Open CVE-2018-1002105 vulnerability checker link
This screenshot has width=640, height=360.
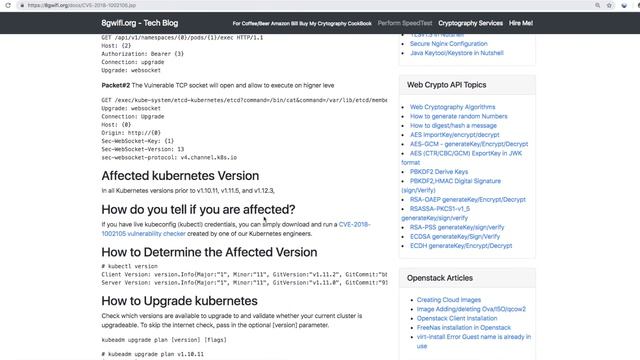tap(144, 234)
